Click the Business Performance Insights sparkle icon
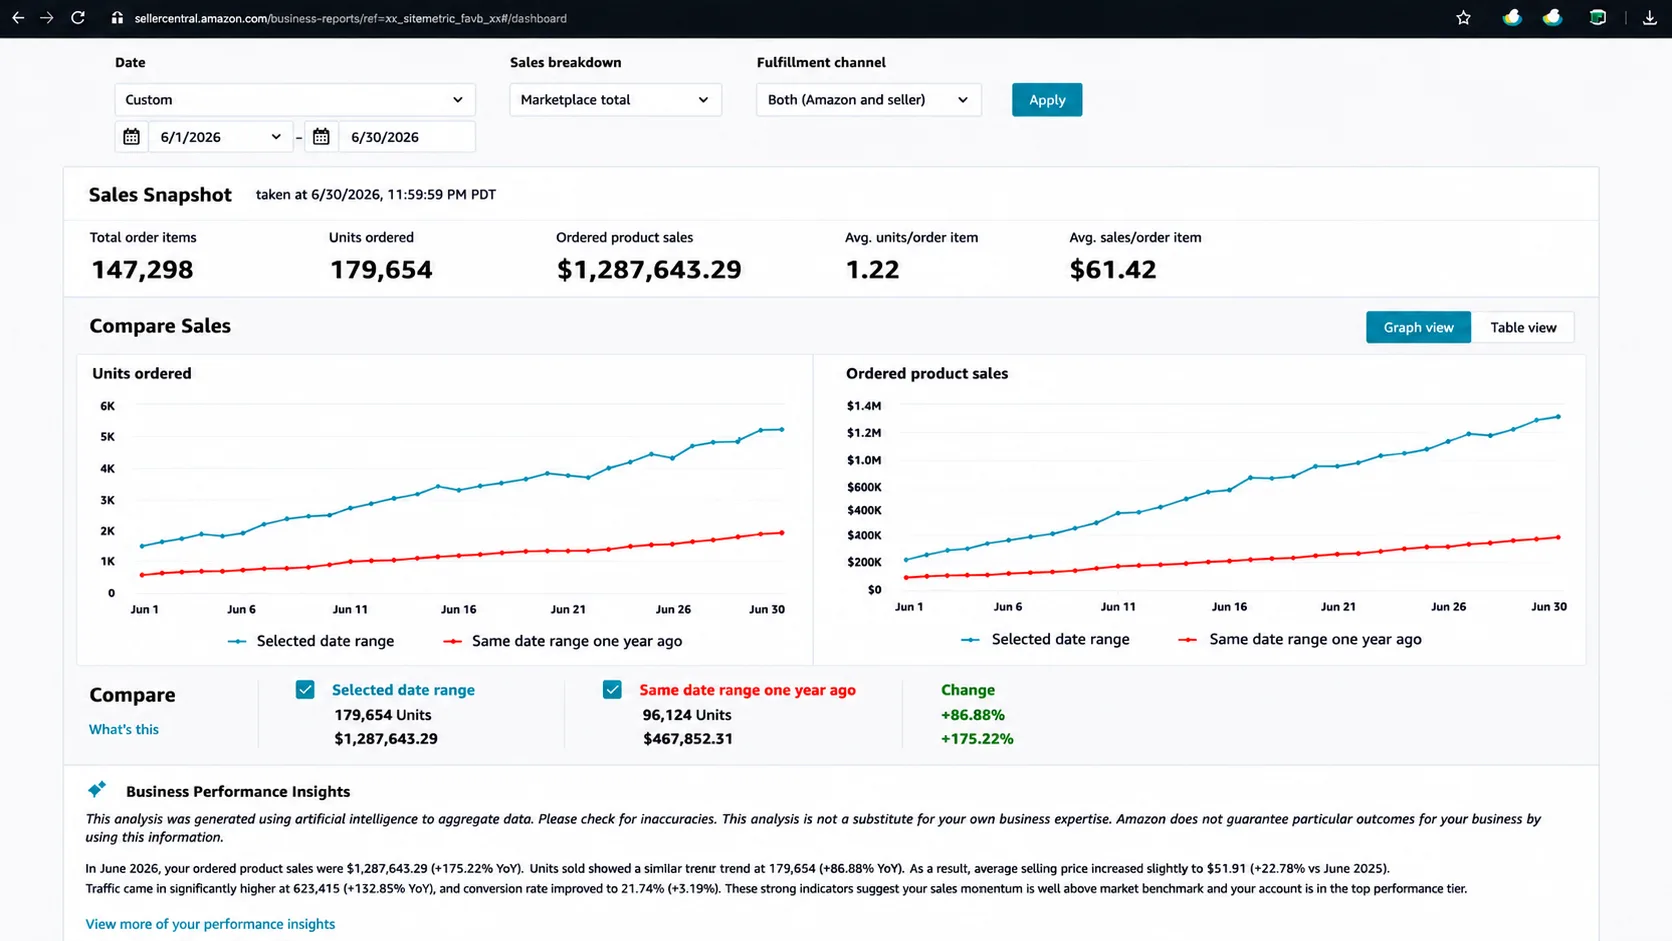The width and height of the screenshot is (1672, 941). (x=97, y=790)
